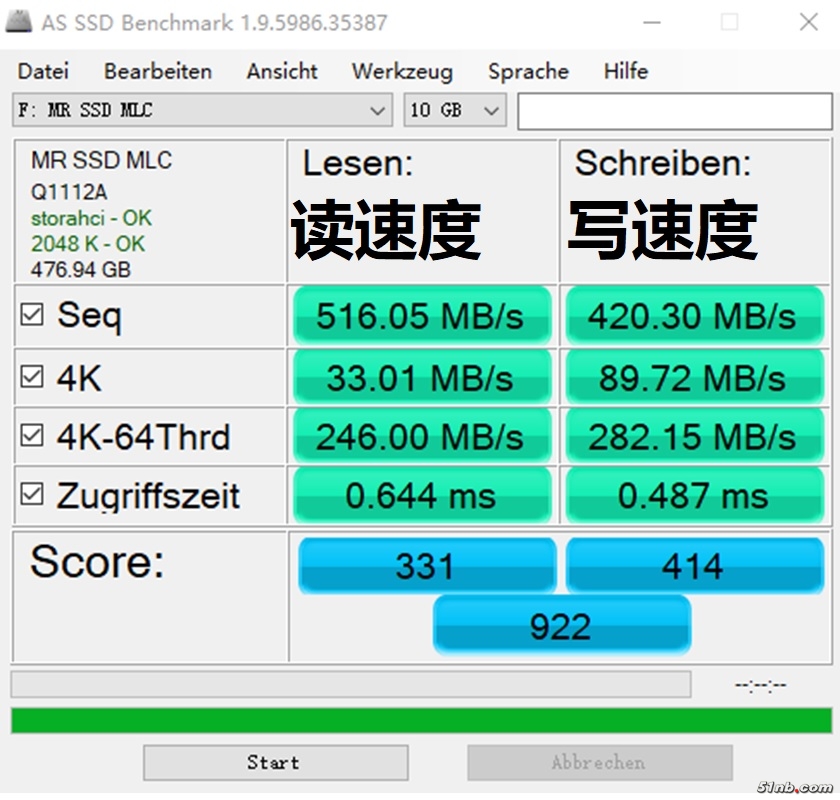Click the disabled Abbrechen button
Screen dimensions: 840x800
pos(600,762)
